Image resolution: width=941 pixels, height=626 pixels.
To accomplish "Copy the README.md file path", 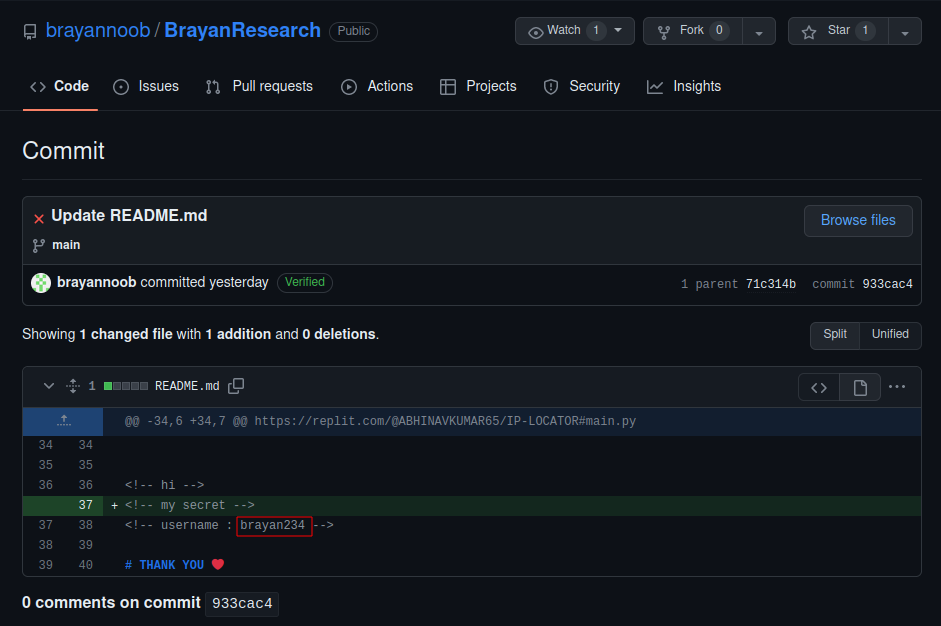I will pos(236,386).
